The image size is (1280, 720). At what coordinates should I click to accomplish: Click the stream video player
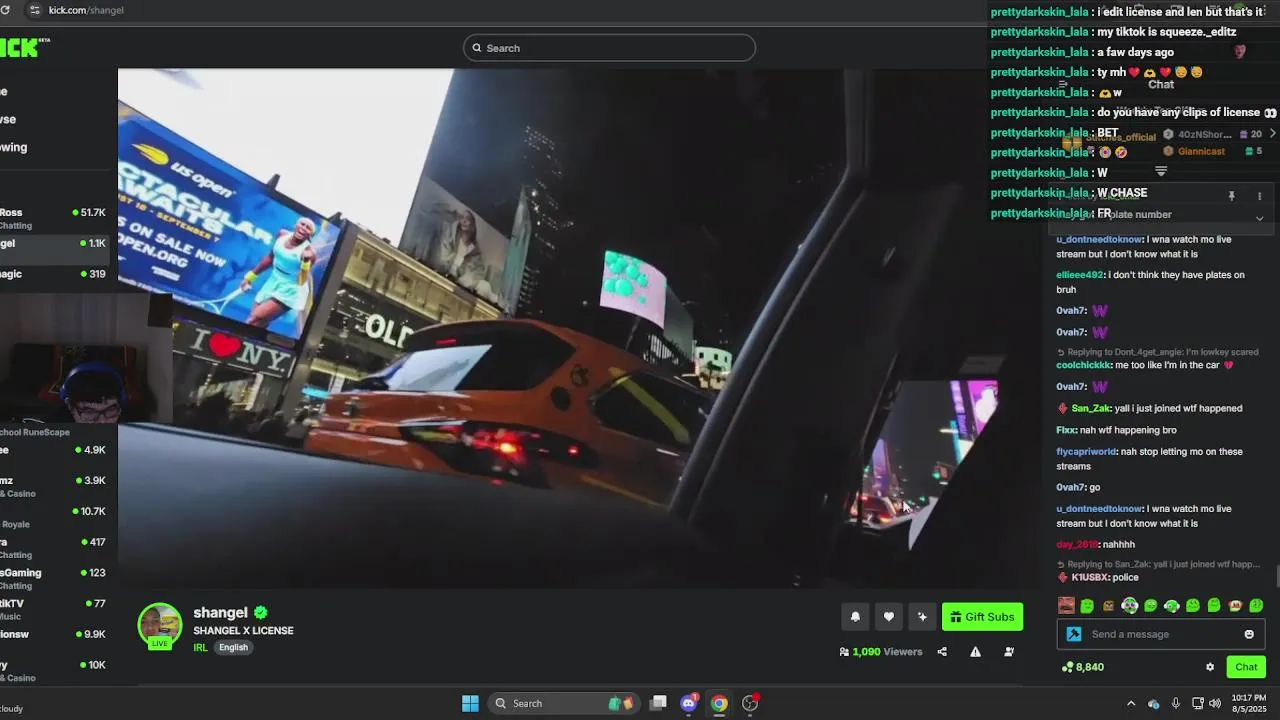point(580,328)
